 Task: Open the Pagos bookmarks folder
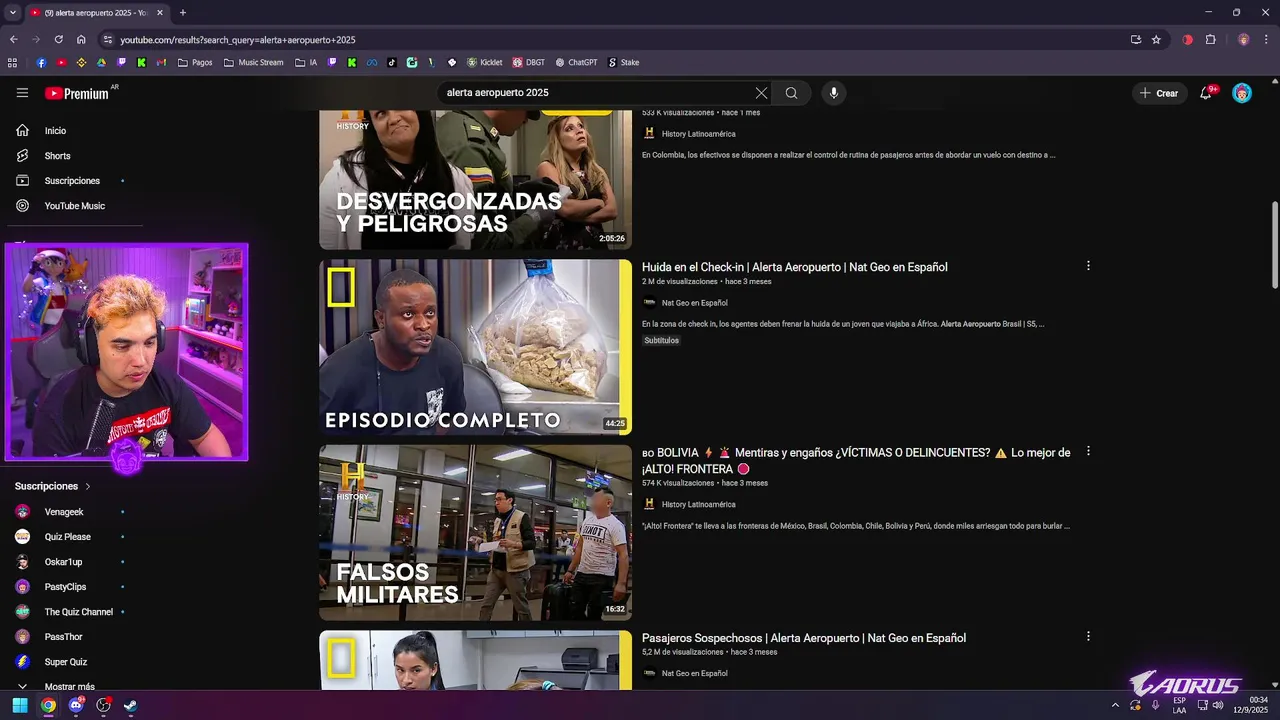point(195,62)
